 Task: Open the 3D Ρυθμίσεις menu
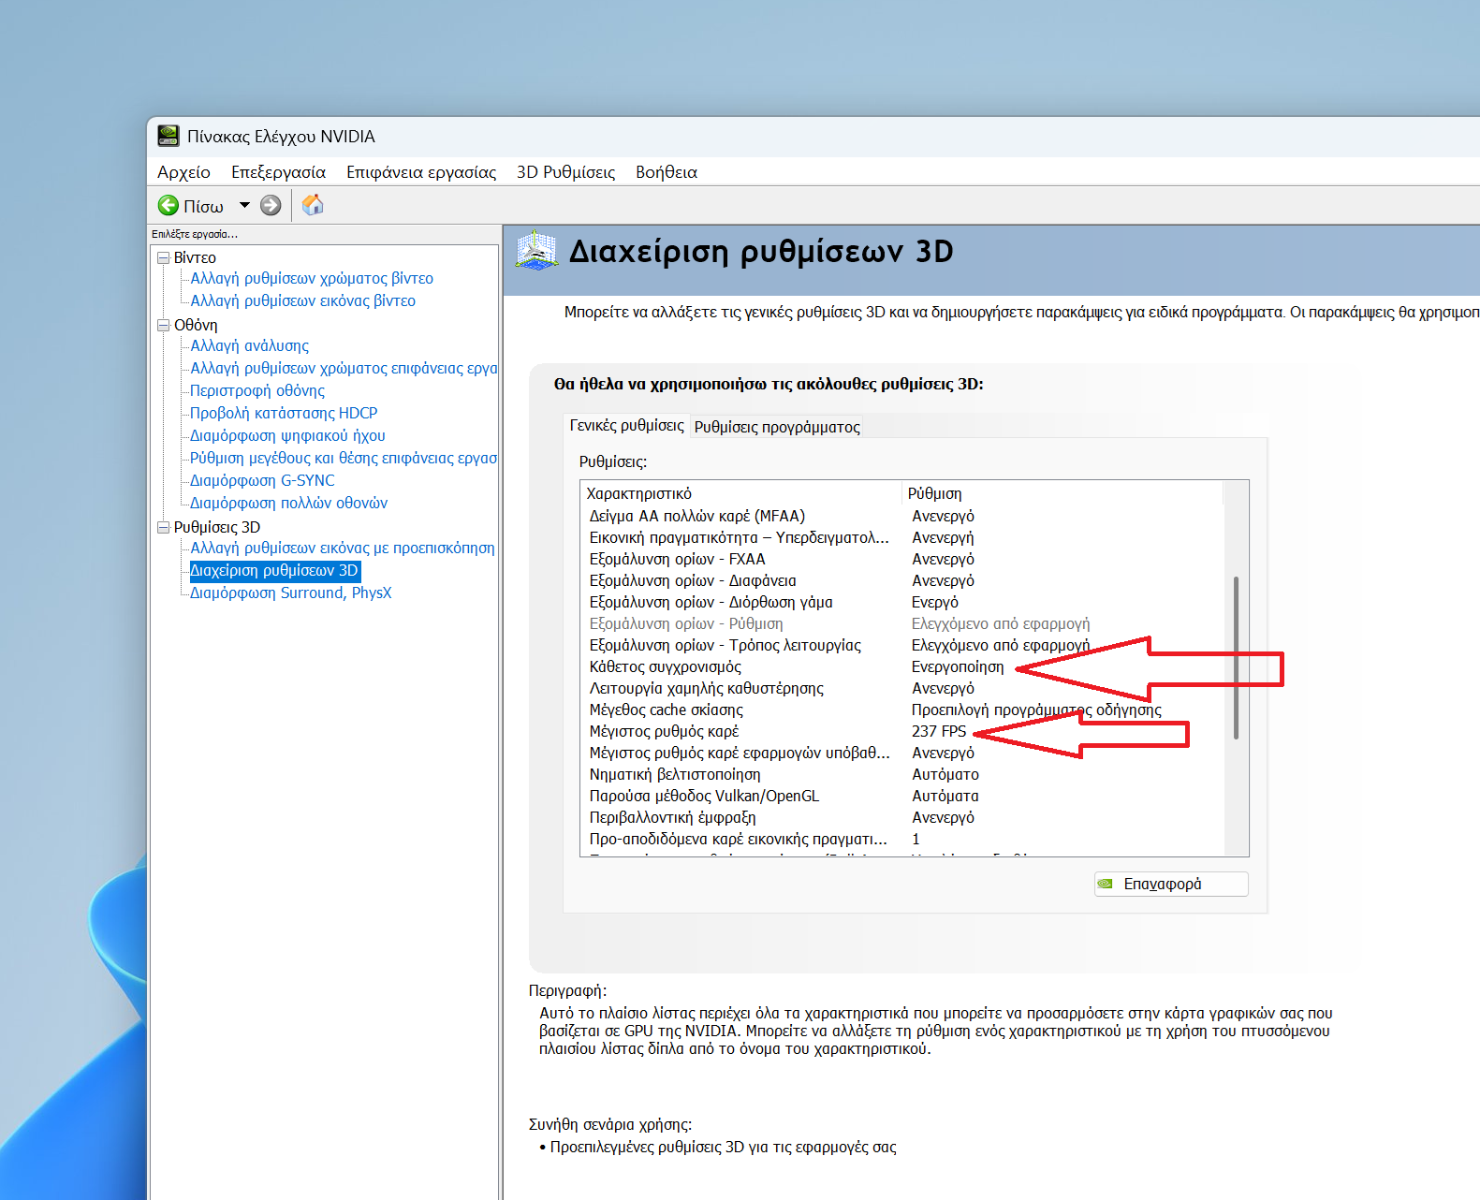tap(566, 172)
